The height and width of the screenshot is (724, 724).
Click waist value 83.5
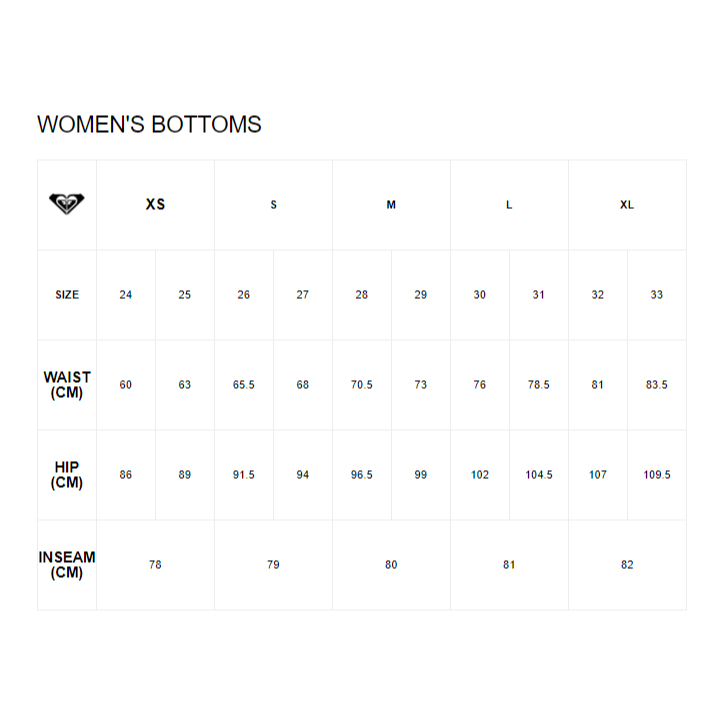click(x=657, y=385)
